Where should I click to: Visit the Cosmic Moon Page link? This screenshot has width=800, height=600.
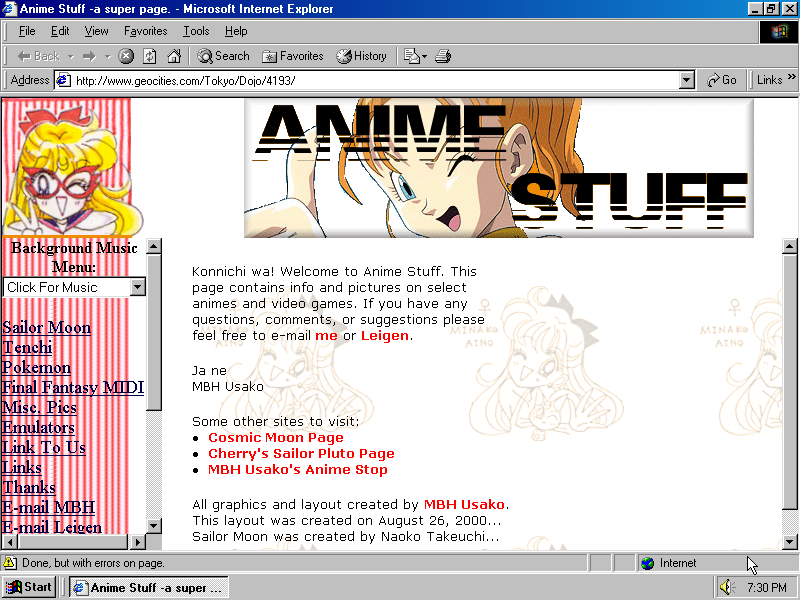pyautogui.click(x=276, y=438)
